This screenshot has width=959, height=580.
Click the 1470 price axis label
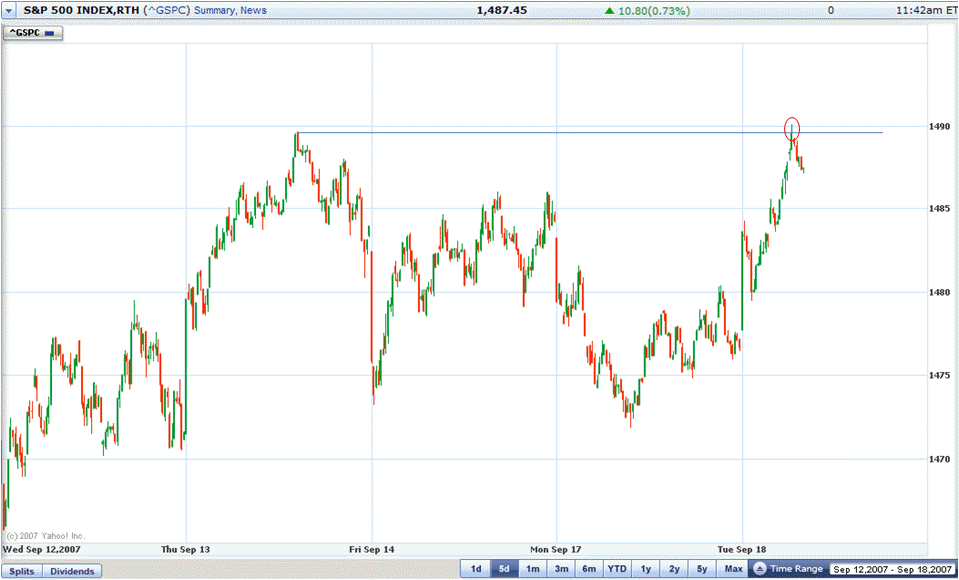940,459
